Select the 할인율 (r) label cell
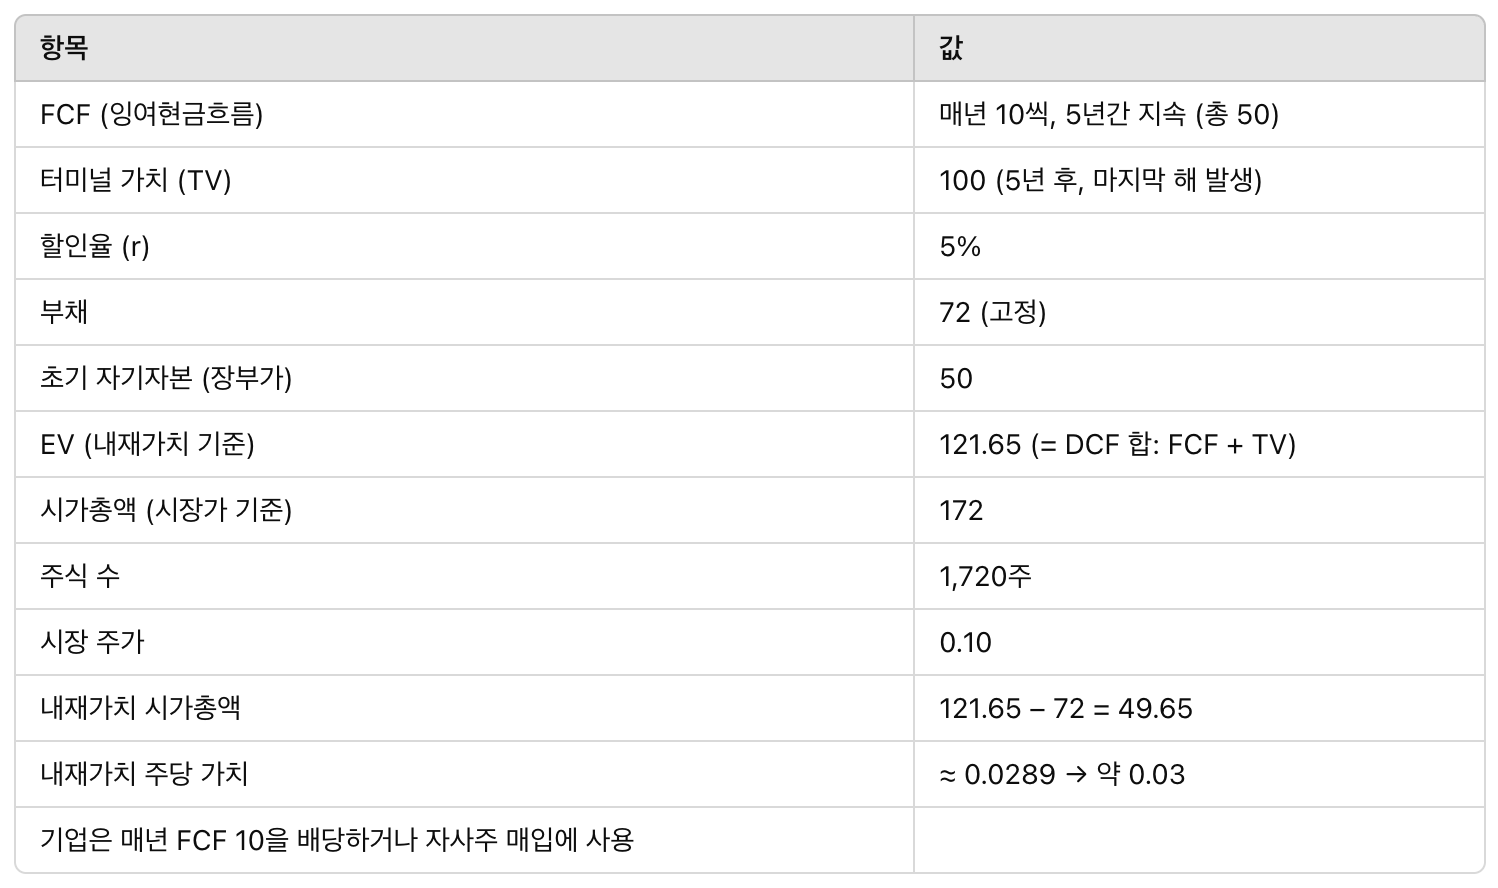1498x888 pixels. click(95, 246)
